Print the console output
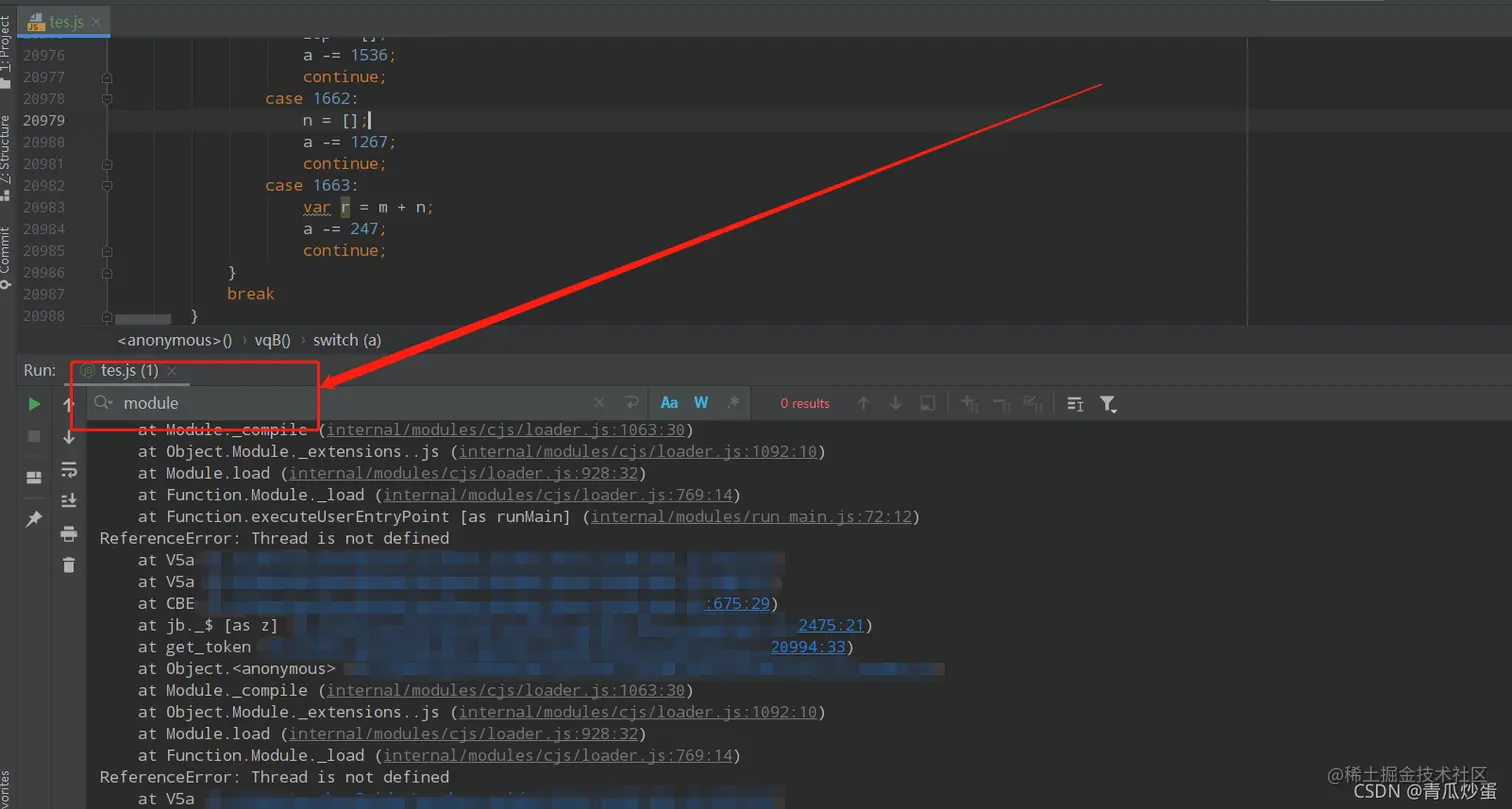Image resolution: width=1512 pixels, height=809 pixels. [69, 533]
